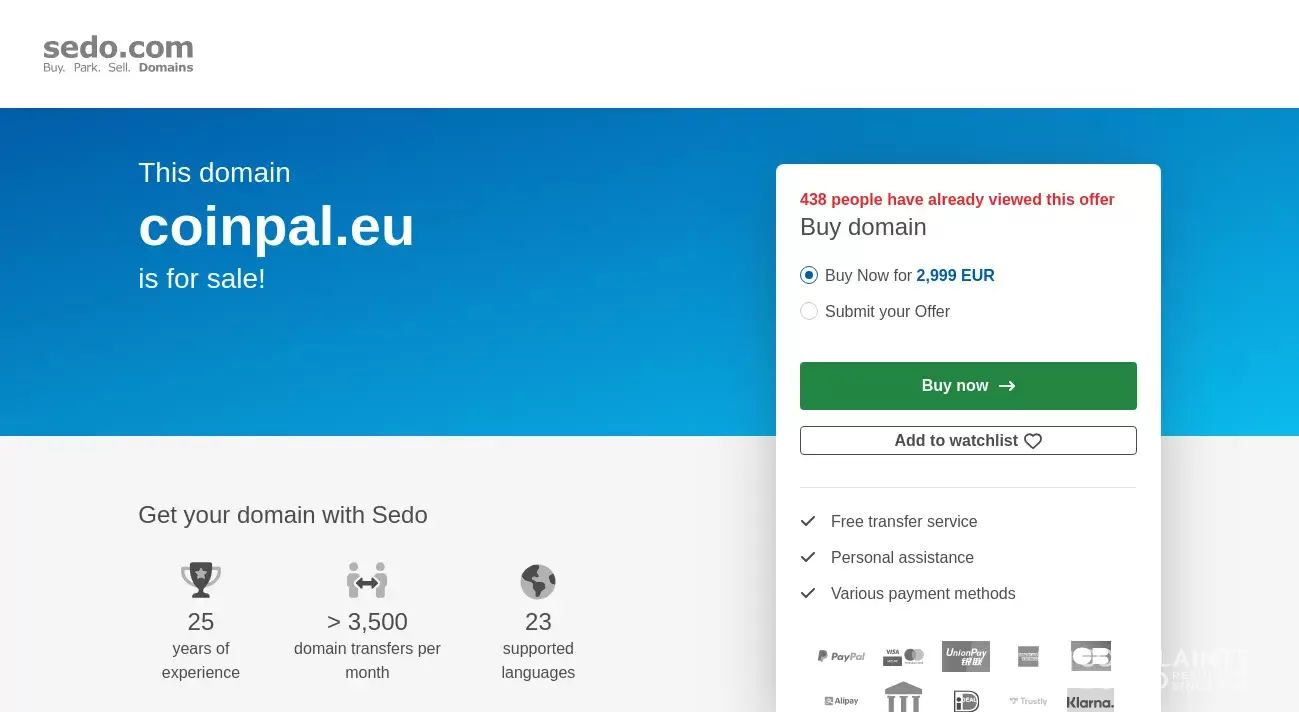1299x712 pixels.
Task: Click the globe supported languages icon
Action: pyautogui.click(x=538, y=582)
